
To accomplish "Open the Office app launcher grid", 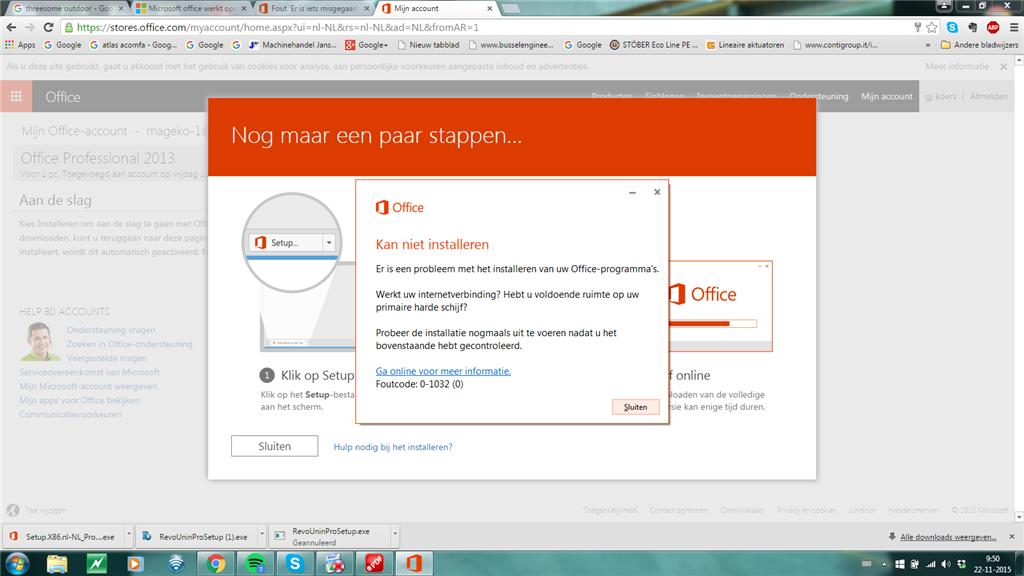I will point(16,97).
